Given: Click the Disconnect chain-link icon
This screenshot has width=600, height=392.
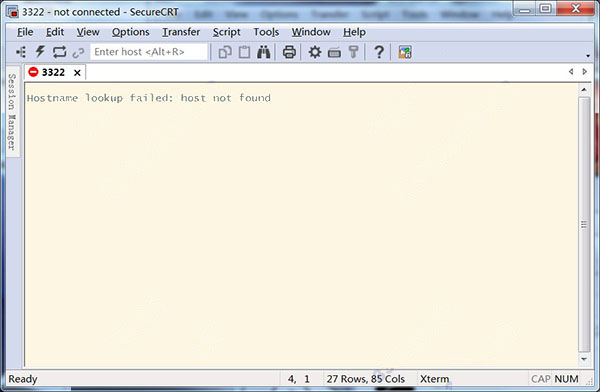Looking at the screenshot, I should tap(78, 52).
